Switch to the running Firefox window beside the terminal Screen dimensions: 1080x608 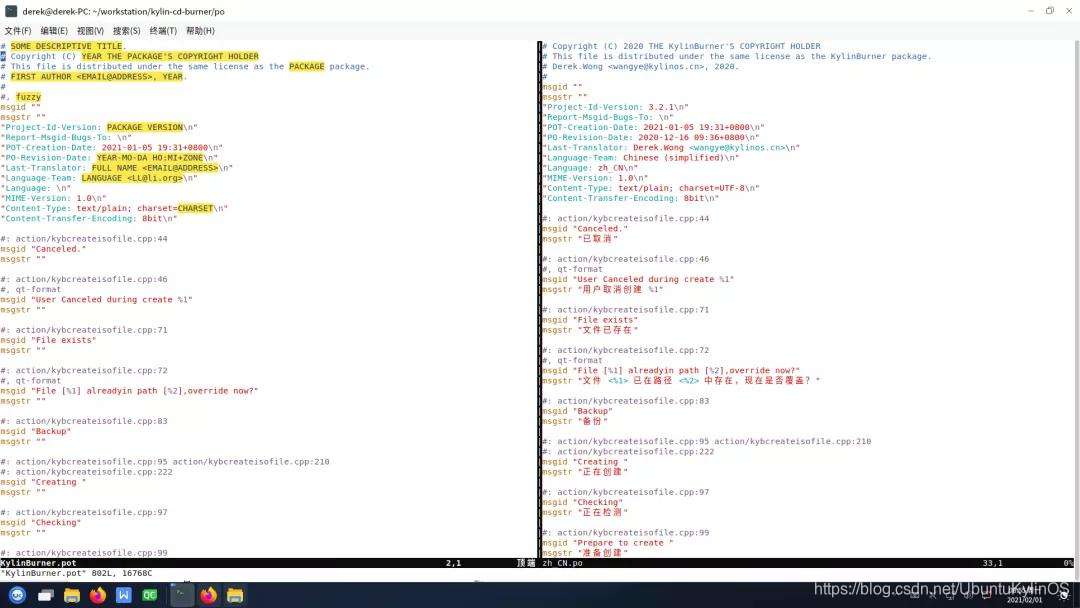click(208, 595)
